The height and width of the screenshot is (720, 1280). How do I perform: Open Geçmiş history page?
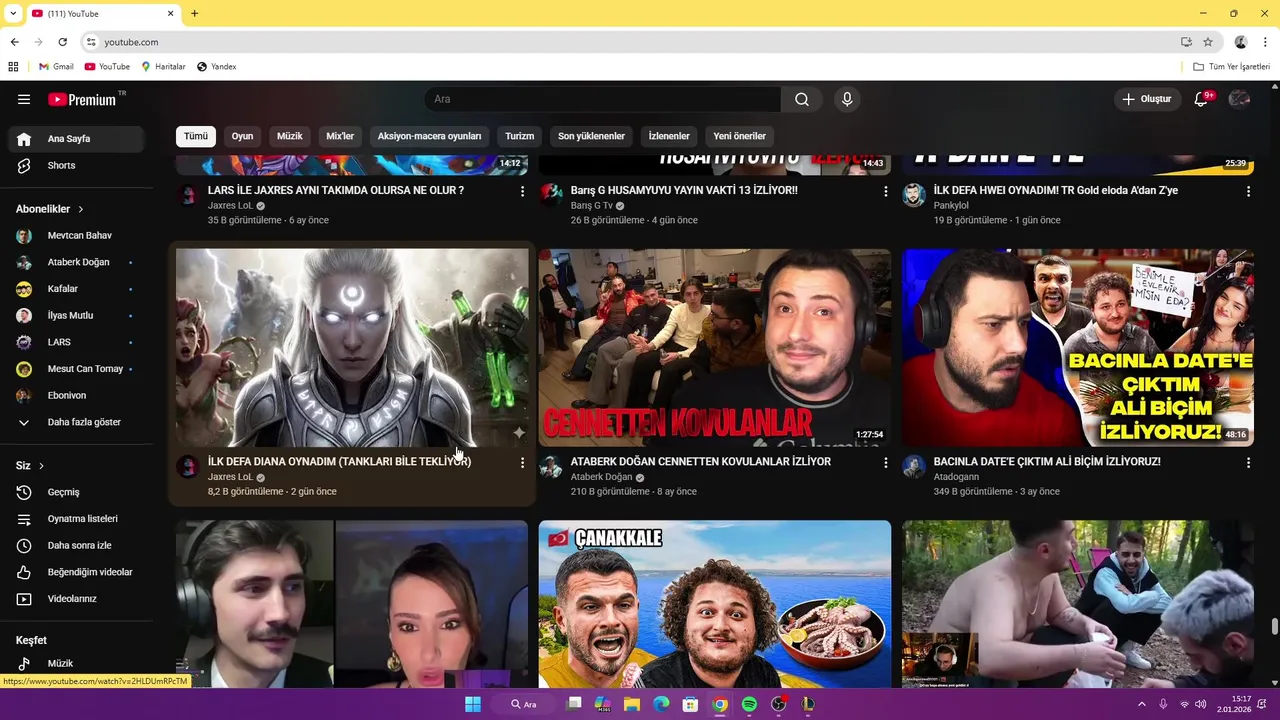(x=76, y=492)
